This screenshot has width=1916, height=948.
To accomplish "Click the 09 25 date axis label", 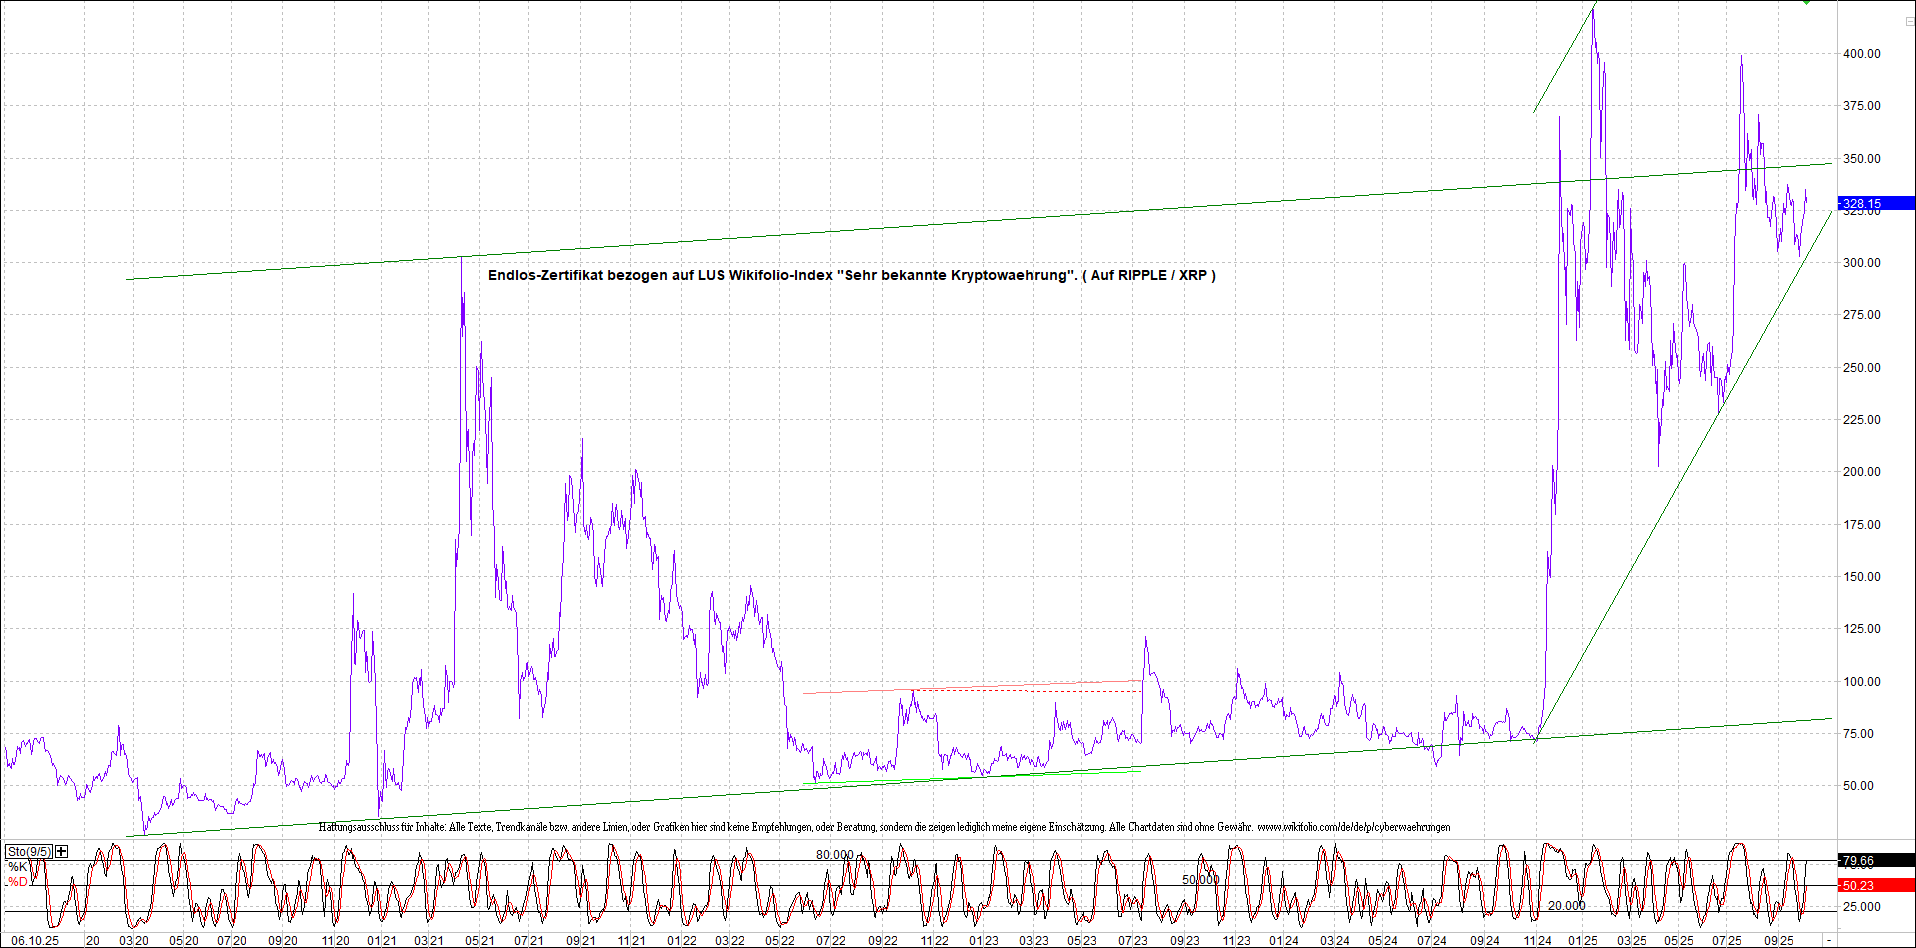I will pos(1778,940).
